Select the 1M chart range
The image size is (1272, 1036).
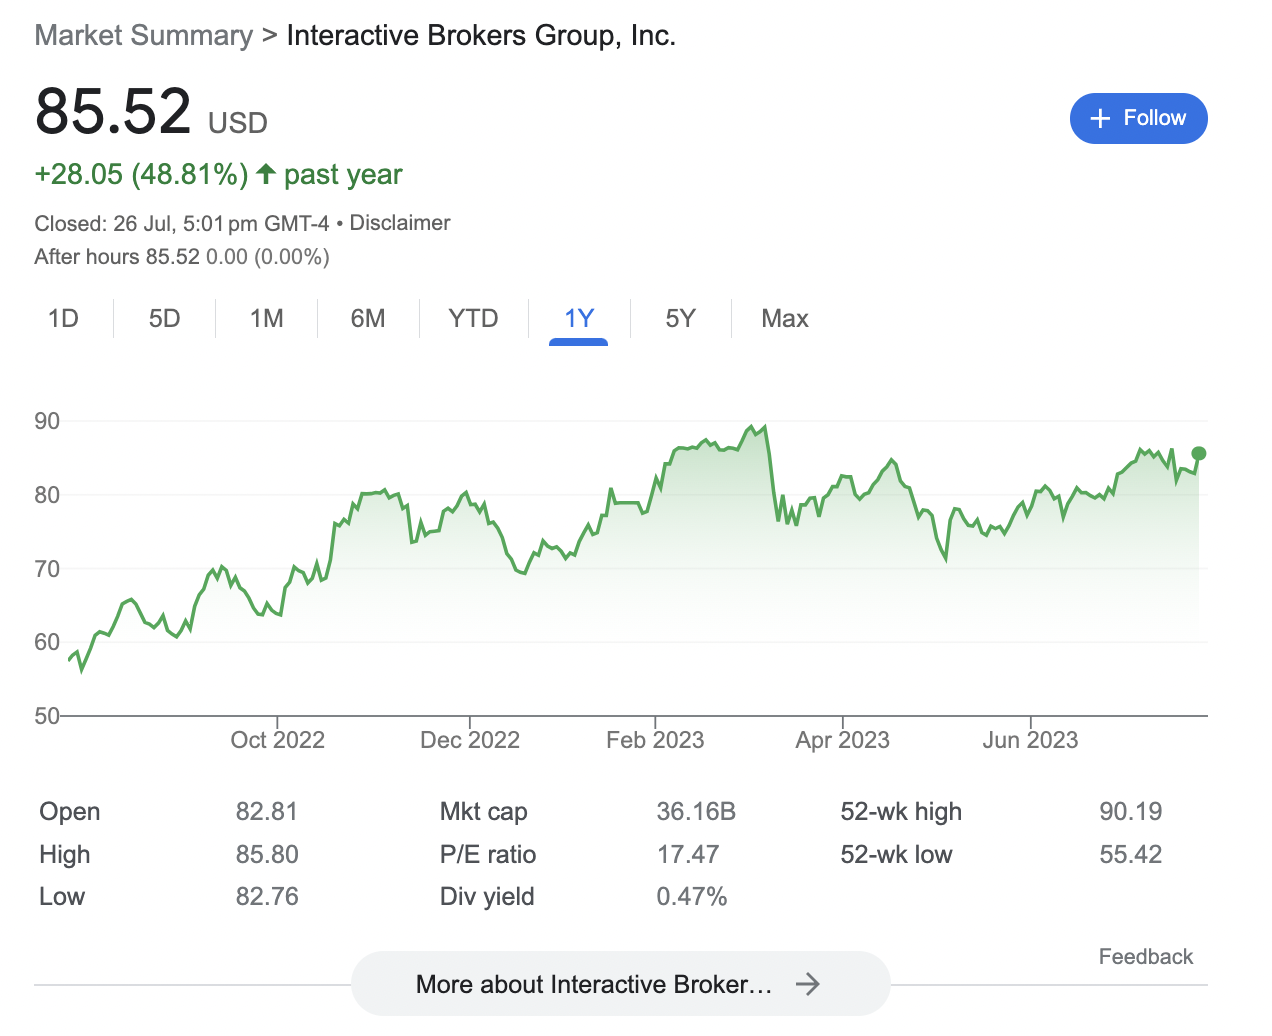(266, 319)
